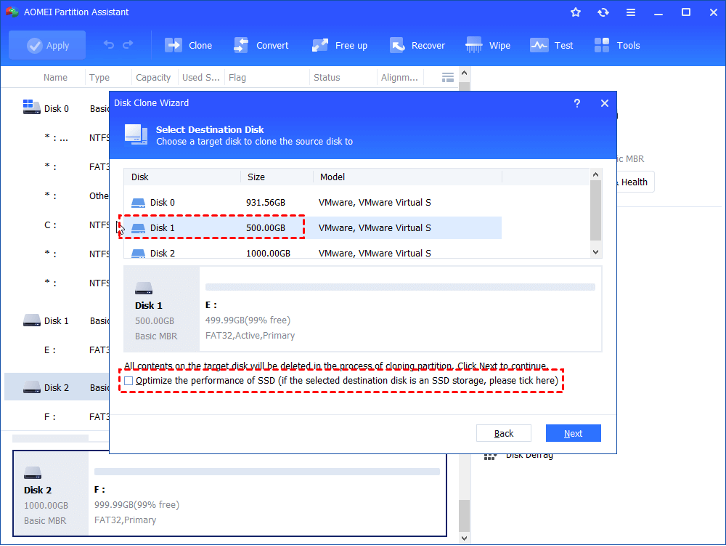The height and width of the screenshot is (546, 726).
Task: Open the hamburger menu in title bar
Action: pyautogui.click(x=631, y=13)
